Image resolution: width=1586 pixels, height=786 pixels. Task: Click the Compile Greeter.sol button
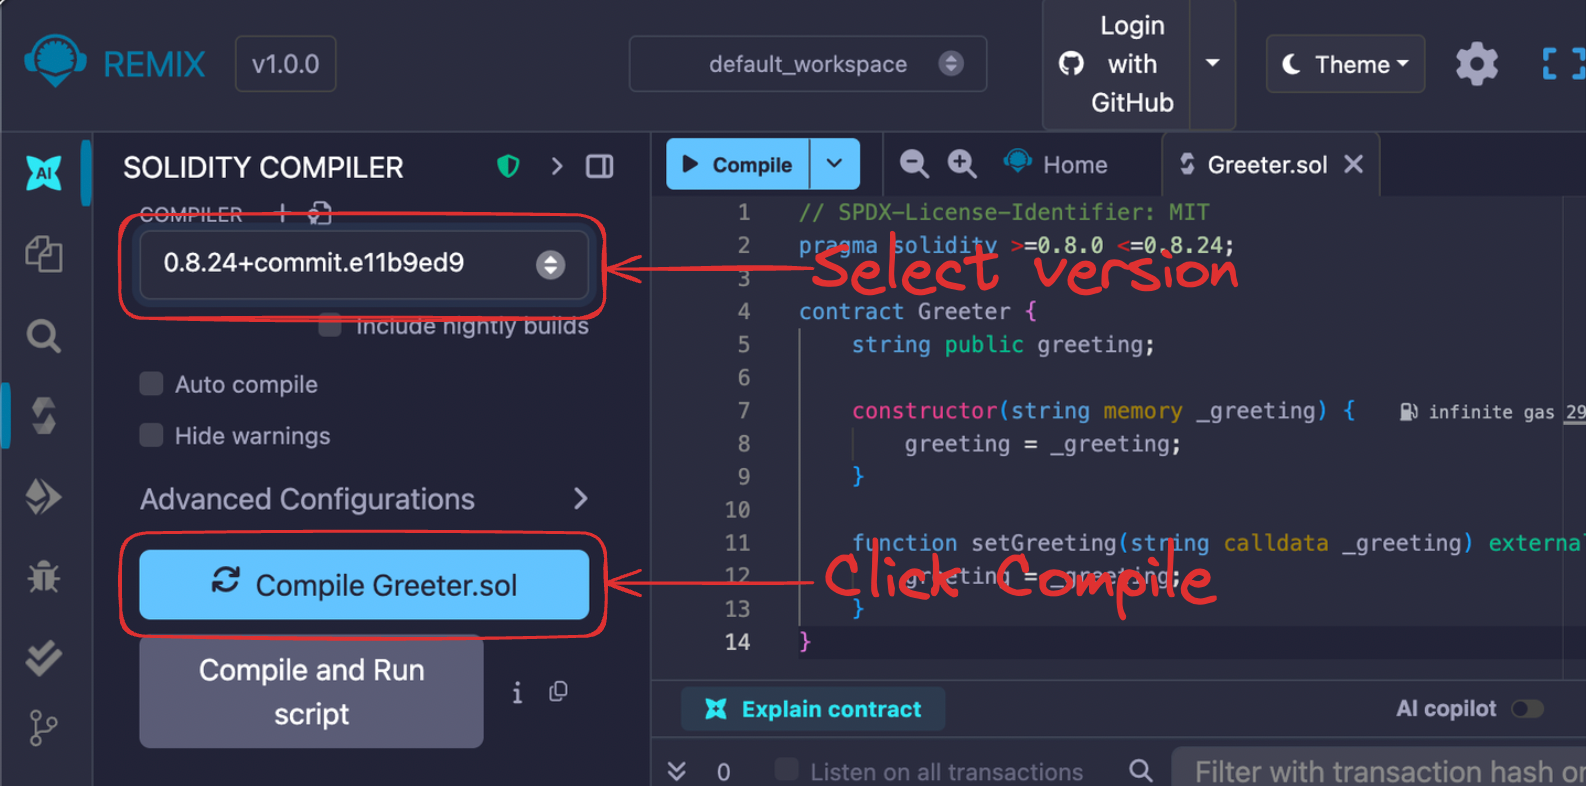[x=364, y=585]
